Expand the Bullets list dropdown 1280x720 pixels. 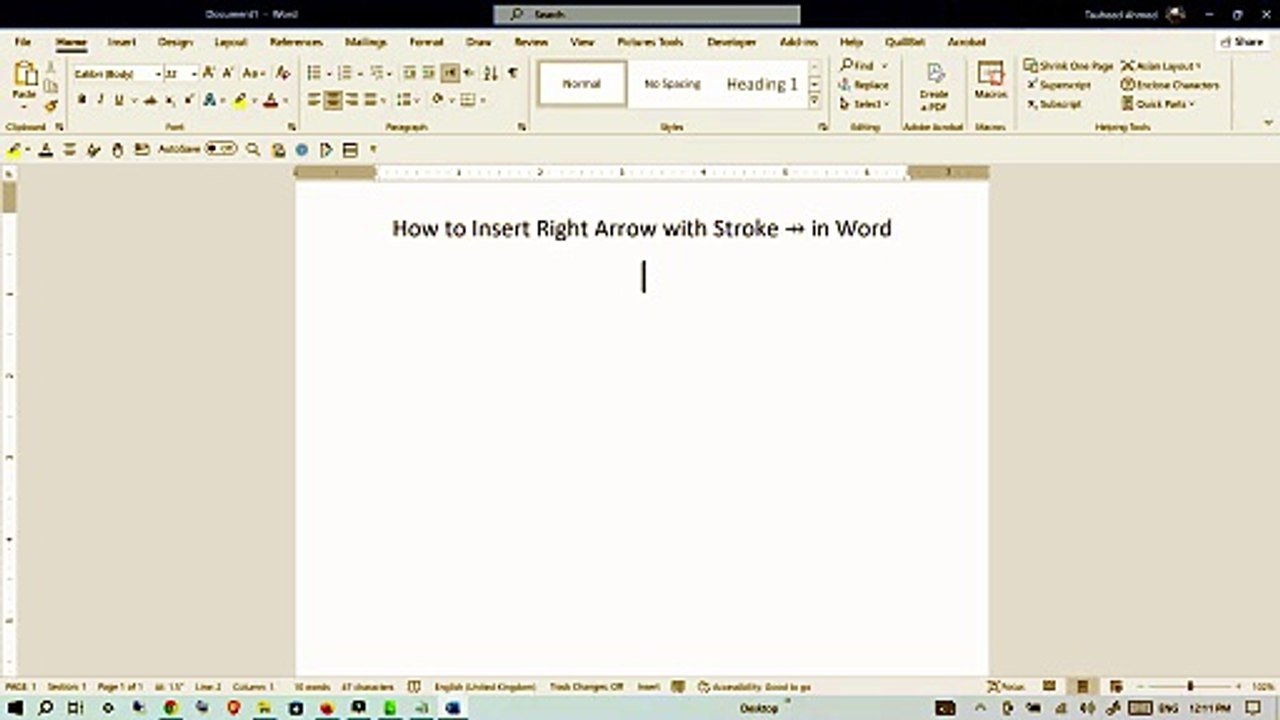pyautogui.click(x=328, y=74)
